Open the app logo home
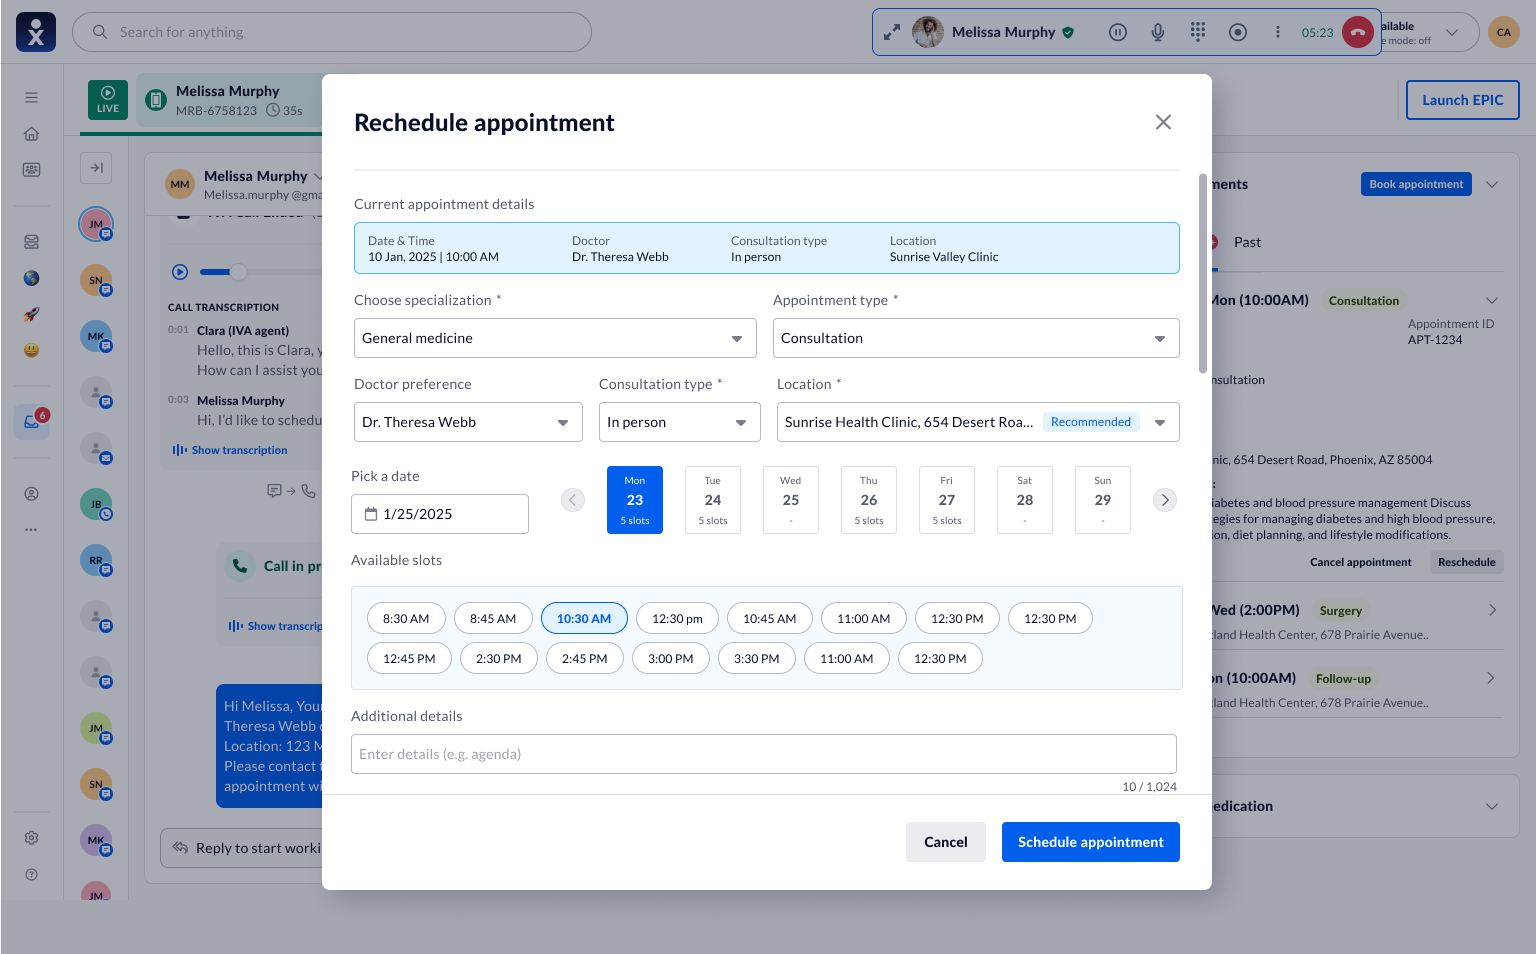1536x954 pixels. point(36,32)
